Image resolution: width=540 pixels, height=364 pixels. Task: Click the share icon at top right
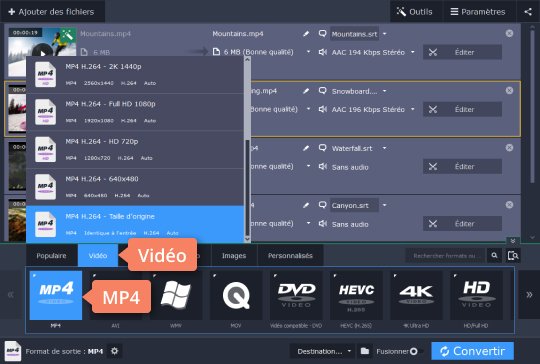point(528,12)
